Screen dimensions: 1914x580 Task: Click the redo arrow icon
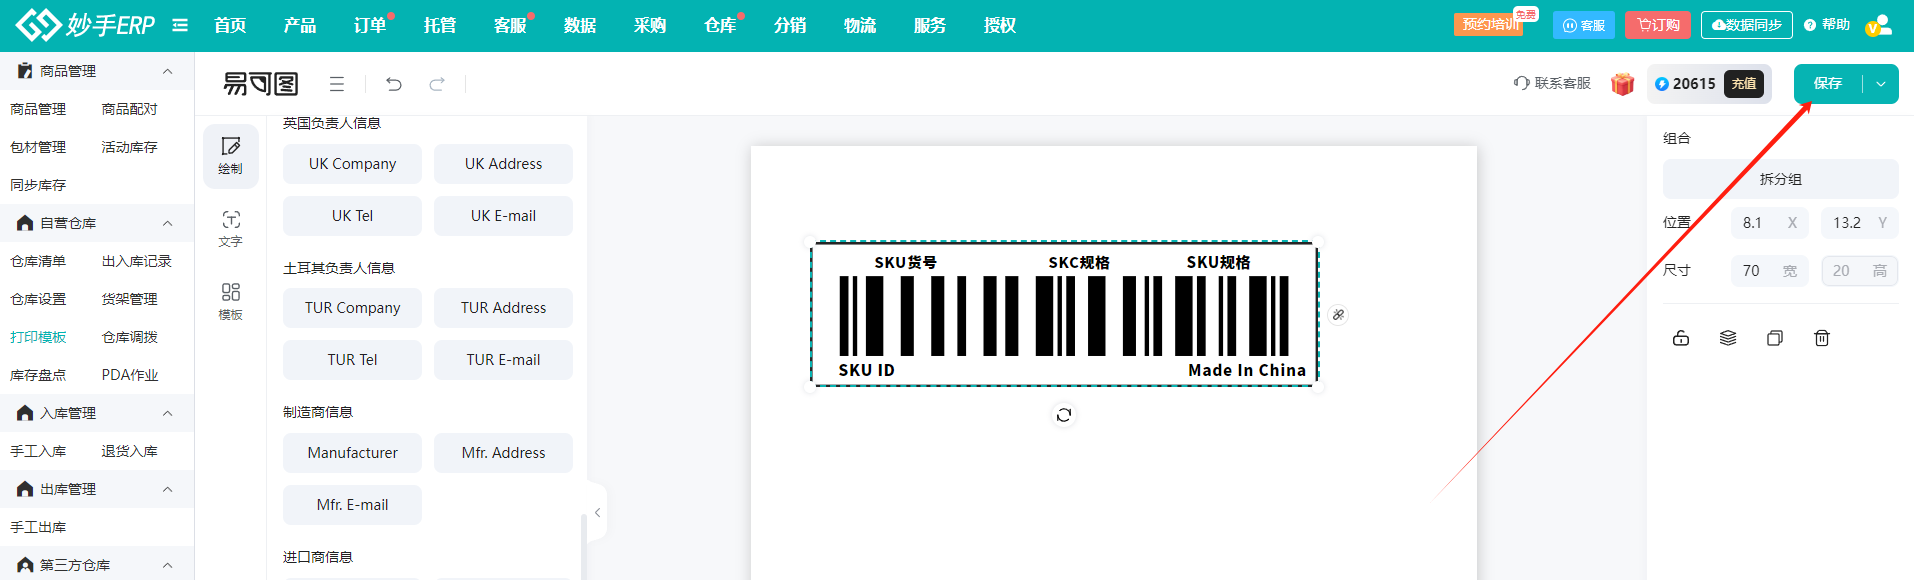click(437, 84)
